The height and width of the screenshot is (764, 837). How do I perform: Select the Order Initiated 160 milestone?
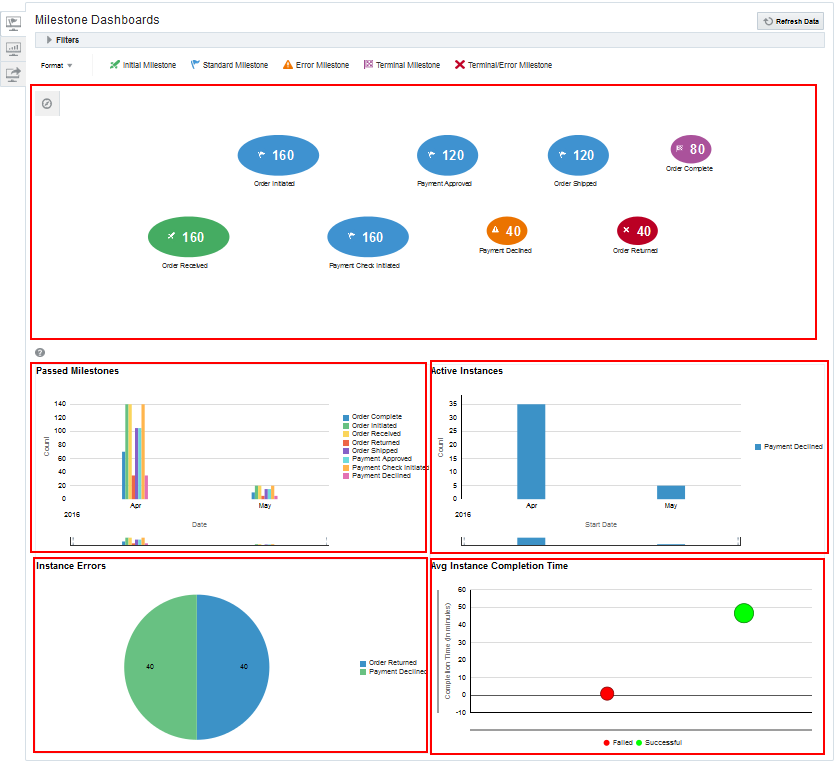[x=278, y=155]
